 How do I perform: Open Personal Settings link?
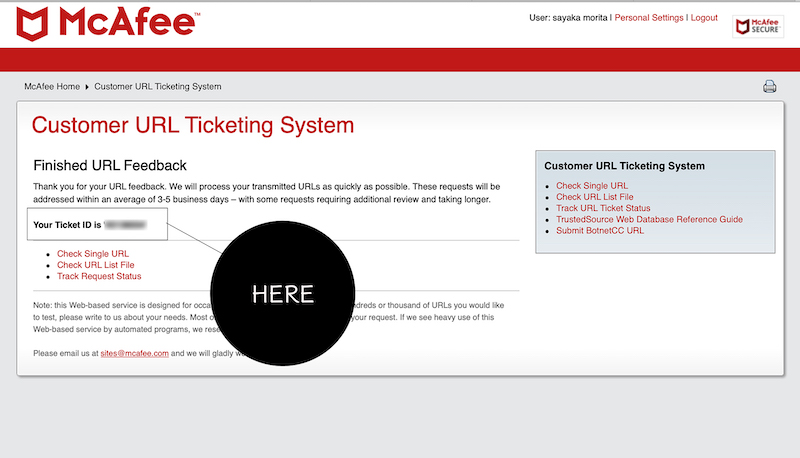[648, 18]
